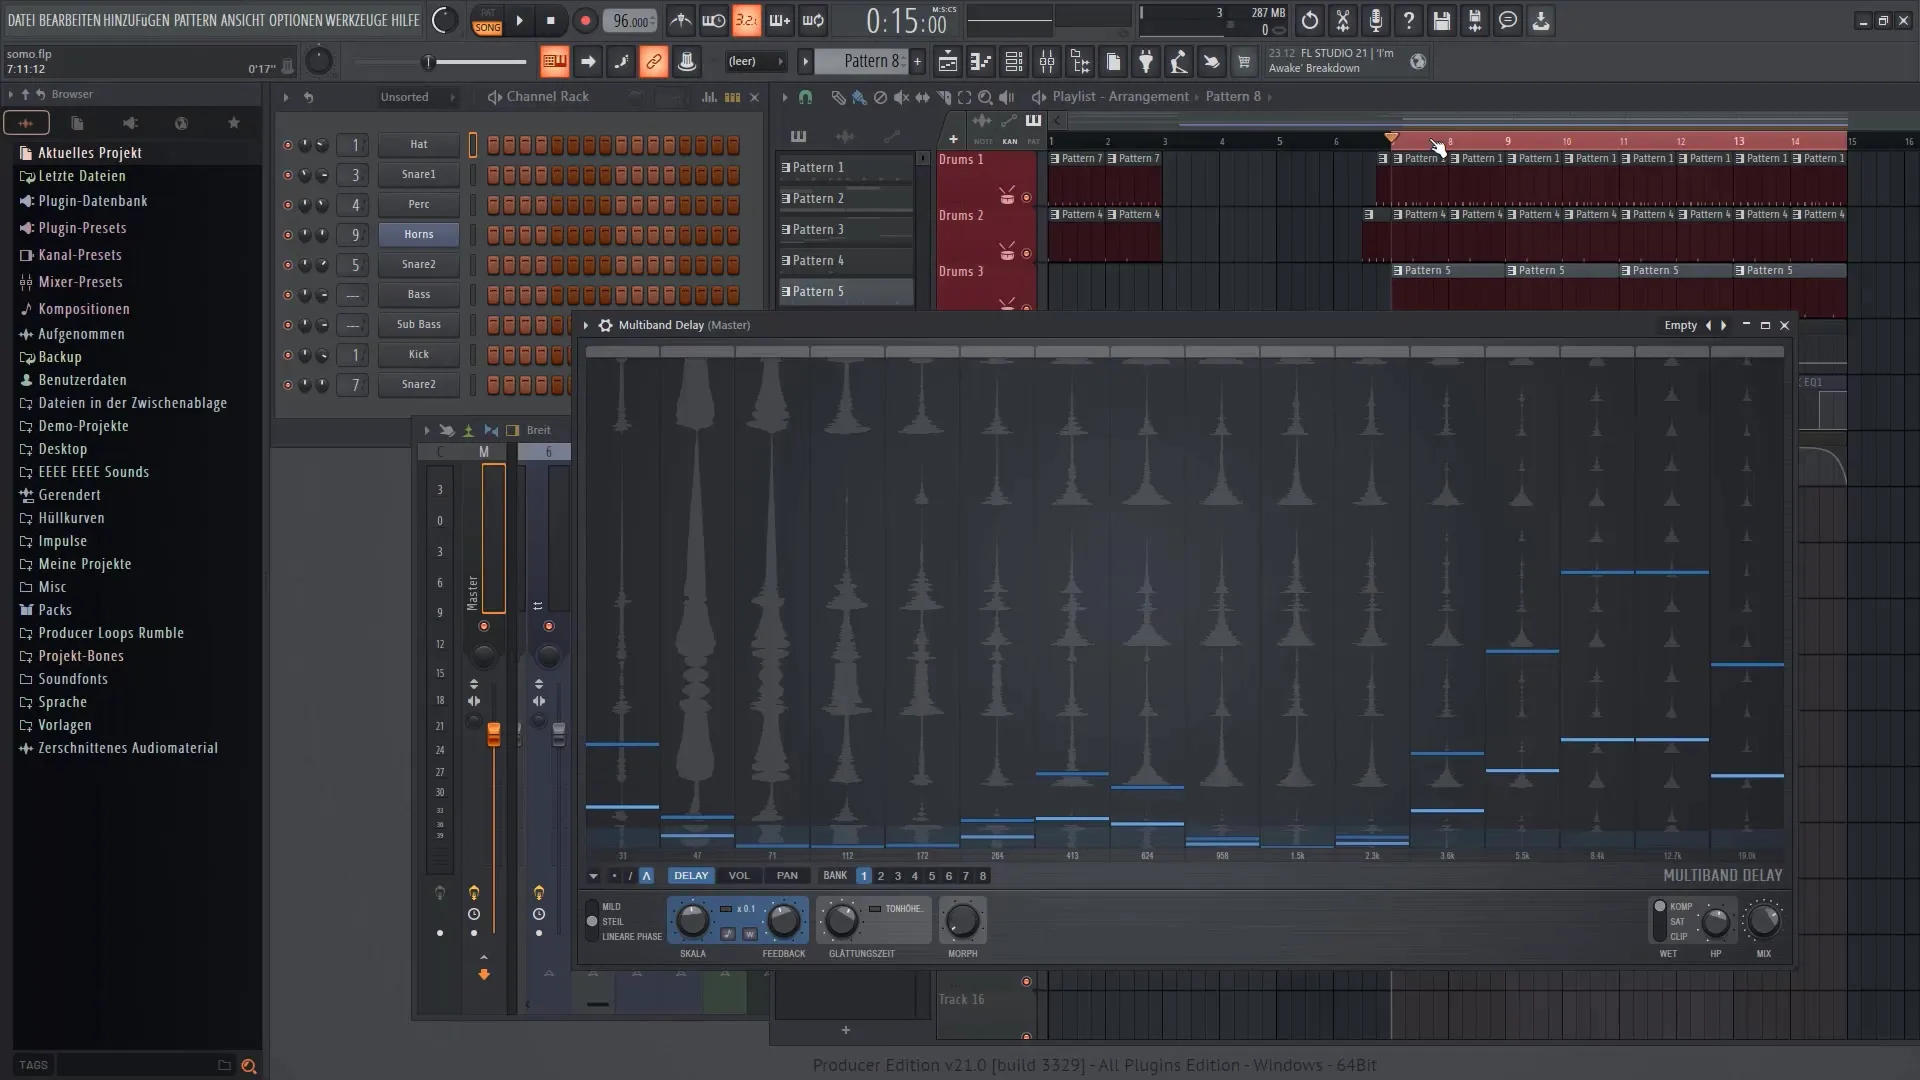Select the playlist zoom magnifier tool
1920x1080 pixels.
point(985,97)
